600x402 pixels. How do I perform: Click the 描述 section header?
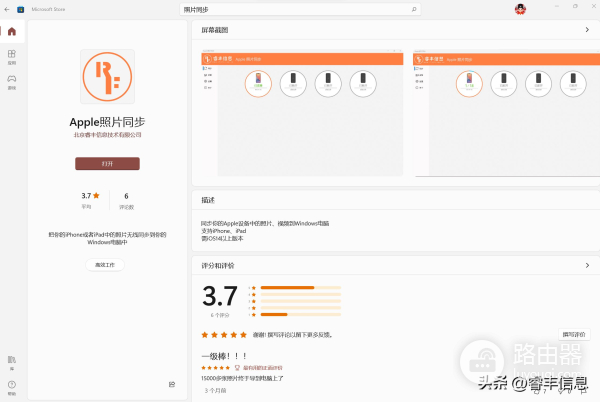pos(208,200)
